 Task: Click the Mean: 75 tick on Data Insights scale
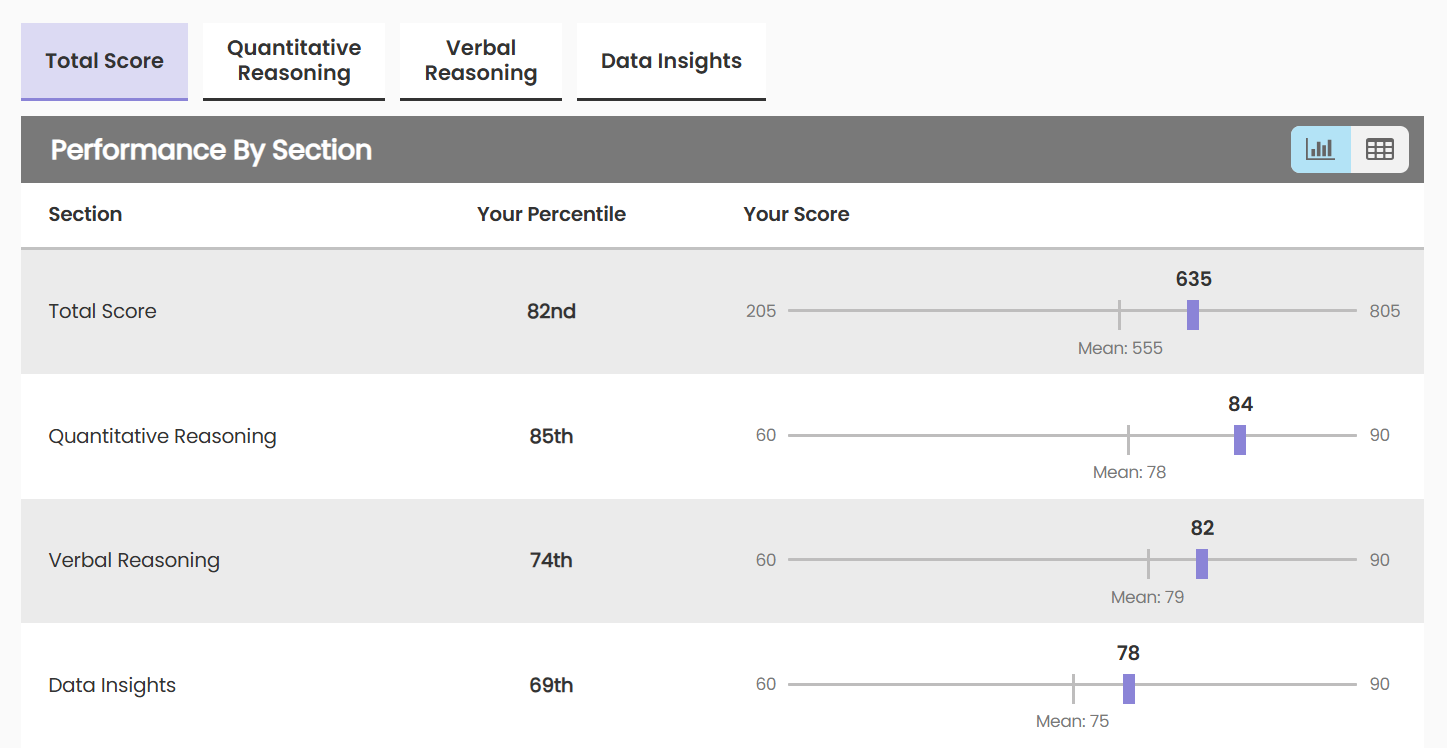click(1073, 688)
